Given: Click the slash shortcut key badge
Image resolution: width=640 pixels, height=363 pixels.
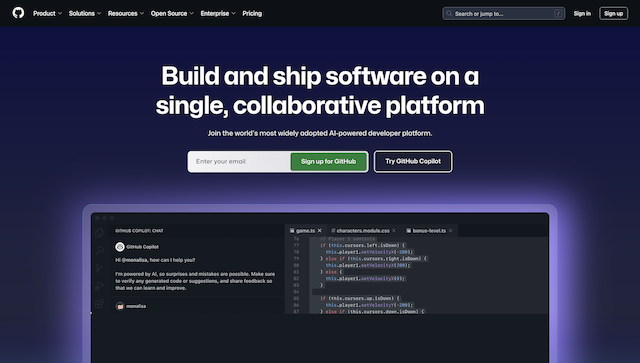Looking at the screenshot, I should coord(558,13).
